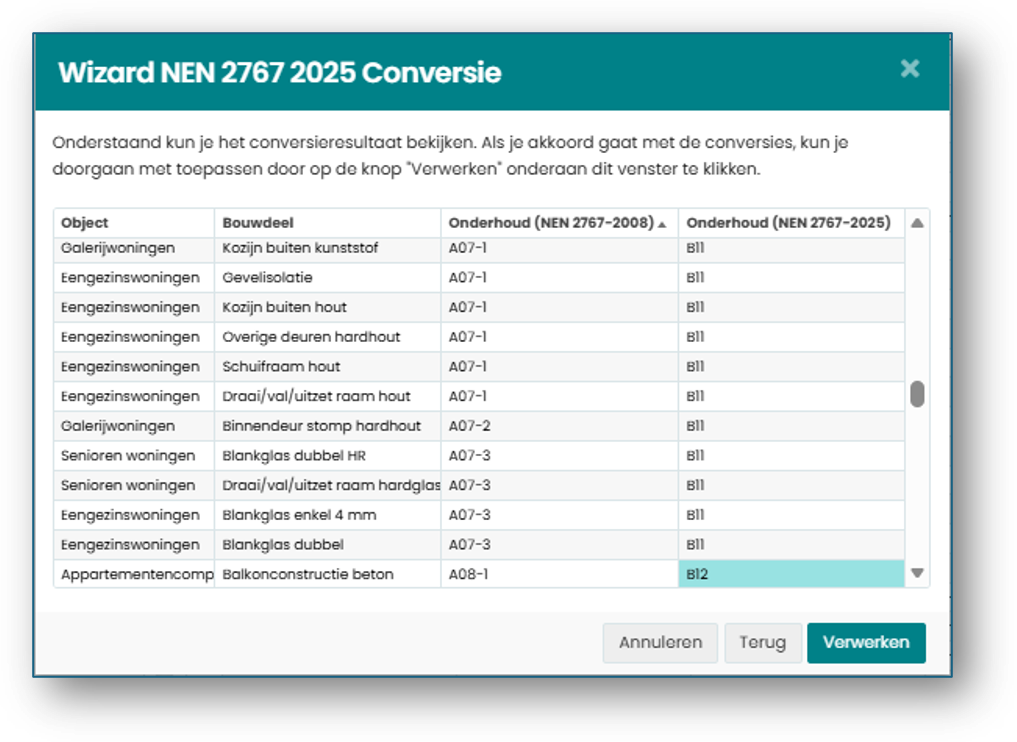
Task: Select the 'Draai/val/uitzet raam hardglas' cell
Action: 328,485
